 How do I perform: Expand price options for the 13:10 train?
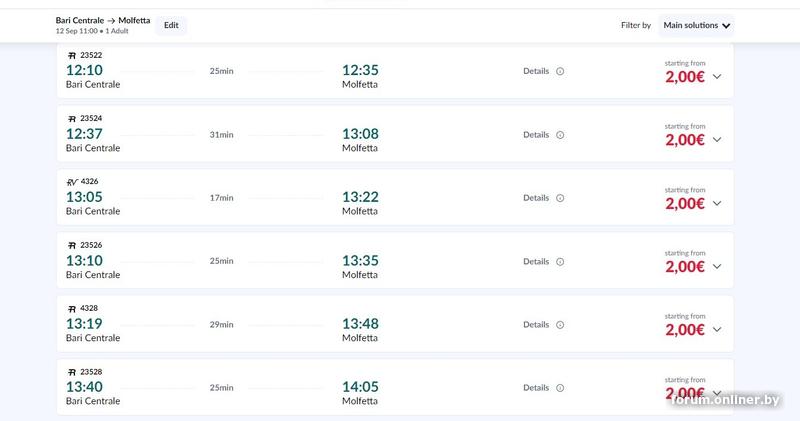tap(717, 266)
